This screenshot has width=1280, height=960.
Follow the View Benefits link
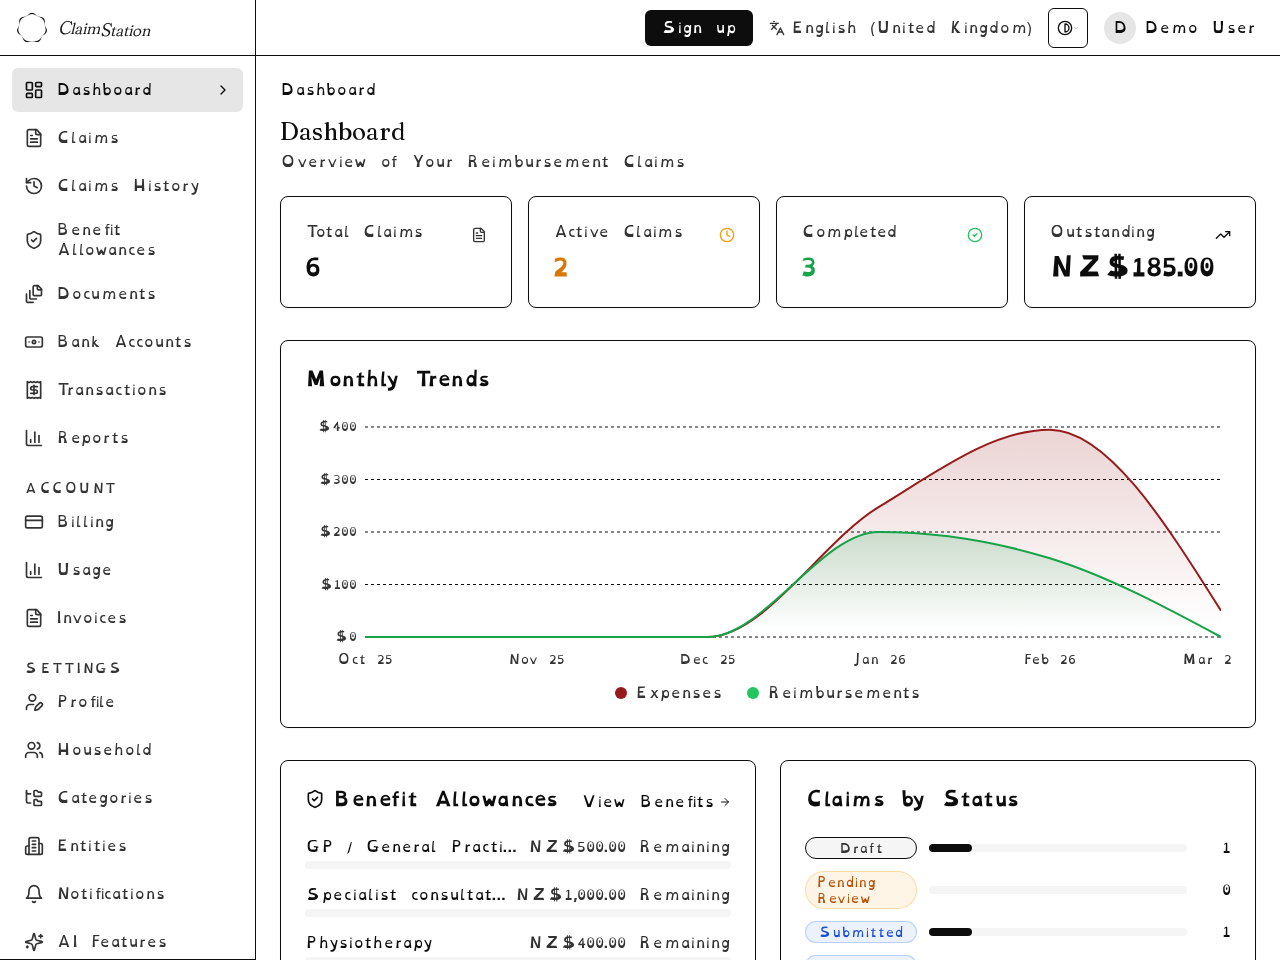point(657,802)
